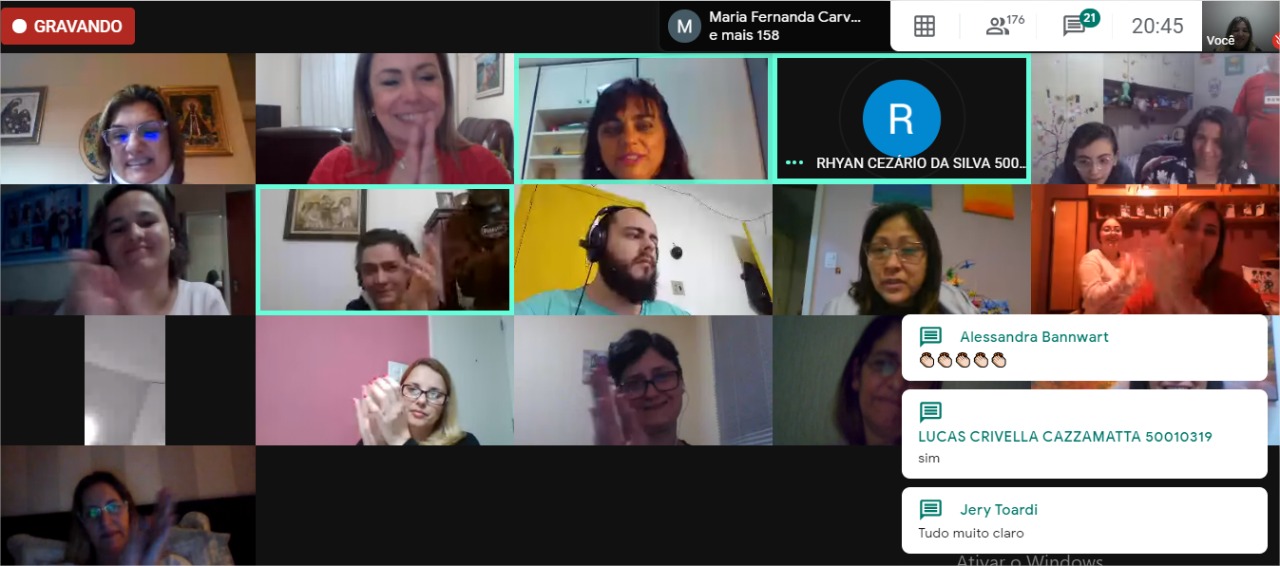Select the woman in red clapping tile
Screen dimensions: 1280x566
[x=385, y=118]
